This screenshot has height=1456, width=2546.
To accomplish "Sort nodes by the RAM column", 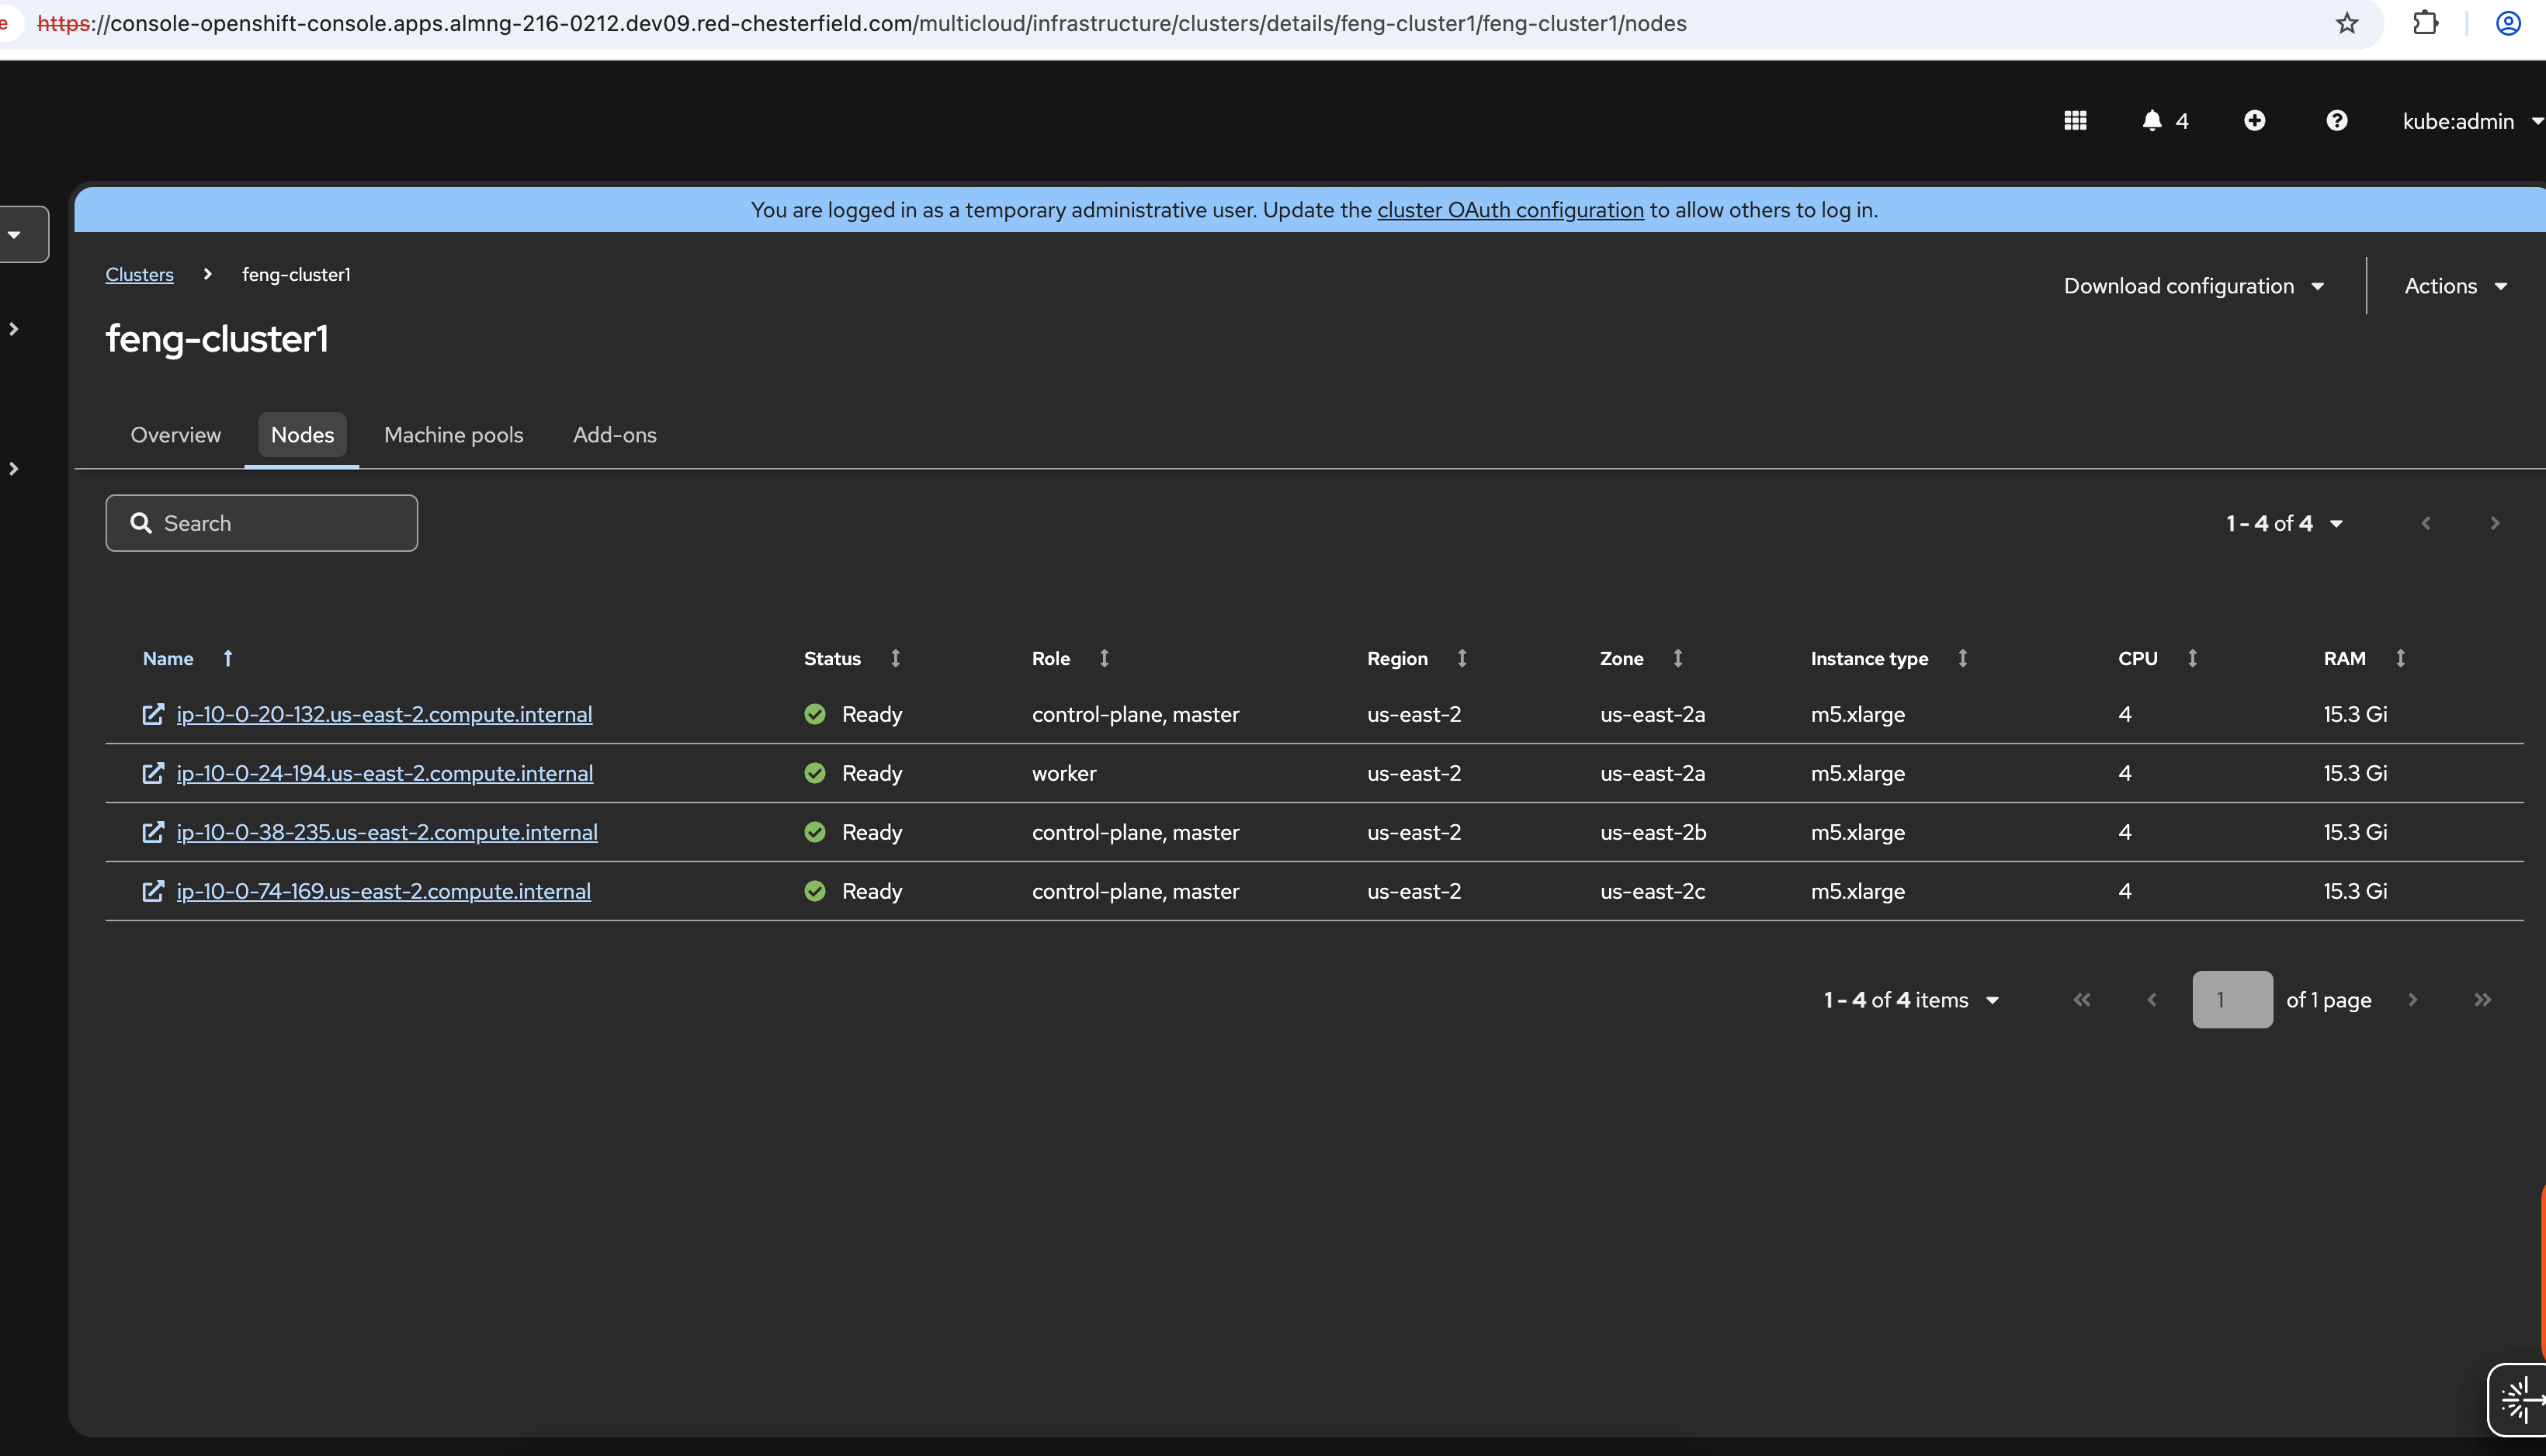I will tap(2400, 658).
